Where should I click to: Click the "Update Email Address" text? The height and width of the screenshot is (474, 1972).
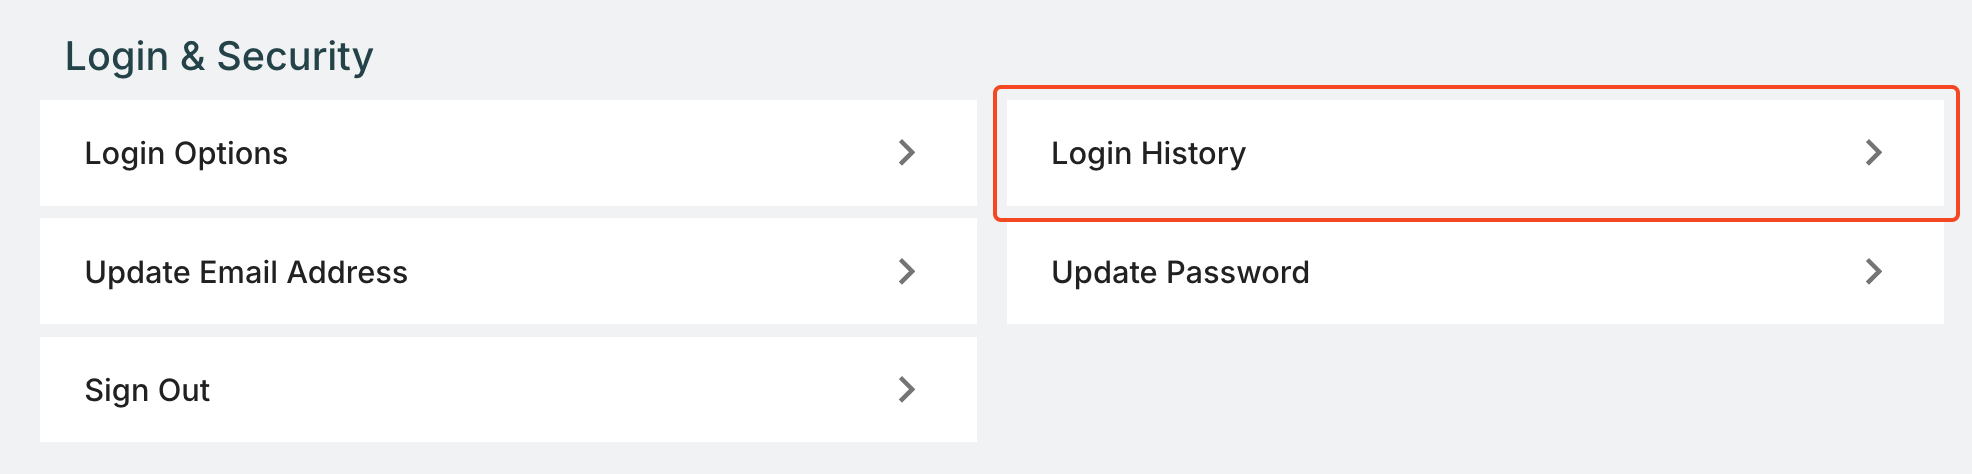pos(246,272)
